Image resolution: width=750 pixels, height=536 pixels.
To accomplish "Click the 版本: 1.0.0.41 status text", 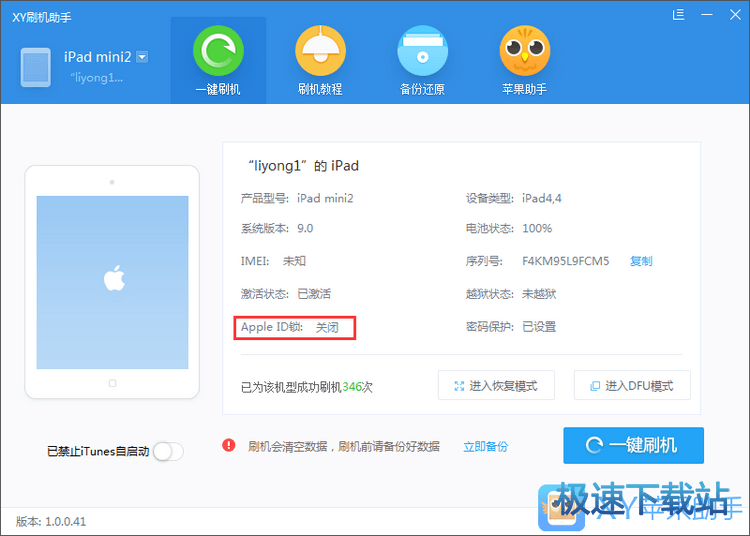I will point(51,521).
